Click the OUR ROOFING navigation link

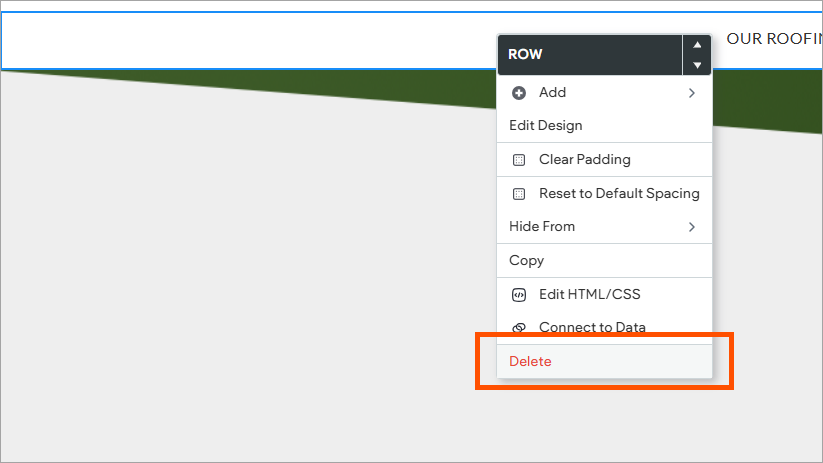(x=773, y=39)
